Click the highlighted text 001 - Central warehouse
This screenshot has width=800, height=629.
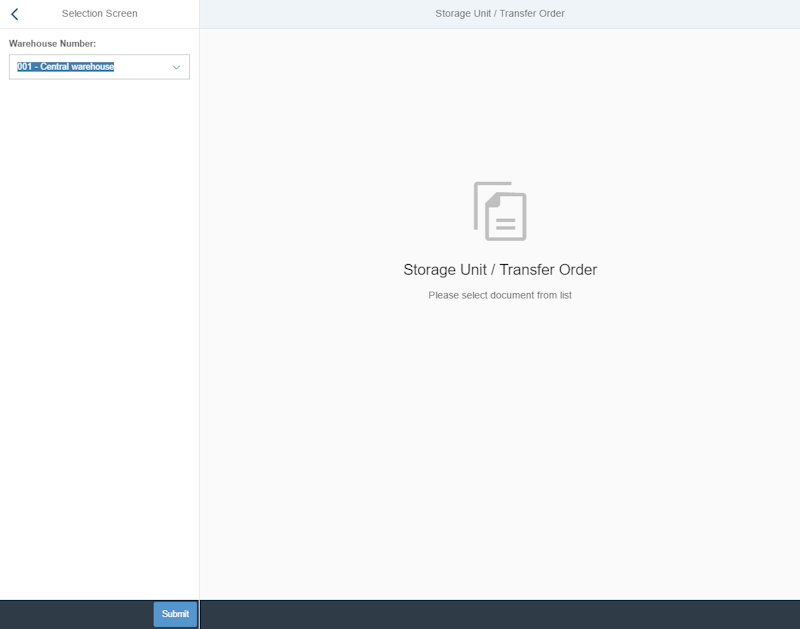coord(63,67)
